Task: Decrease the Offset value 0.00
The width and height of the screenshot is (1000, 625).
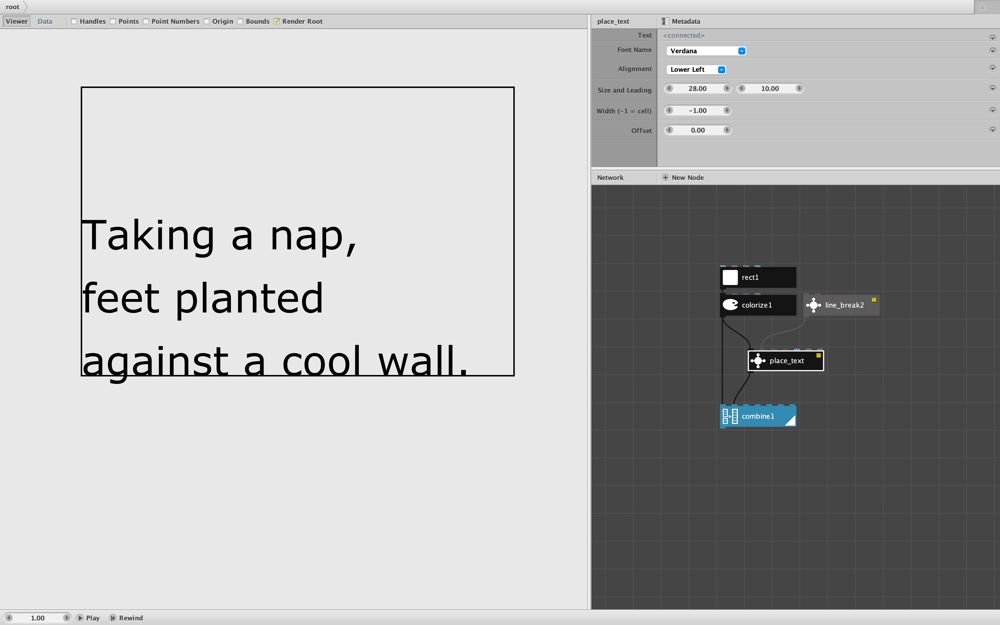Action: point(669,130)
